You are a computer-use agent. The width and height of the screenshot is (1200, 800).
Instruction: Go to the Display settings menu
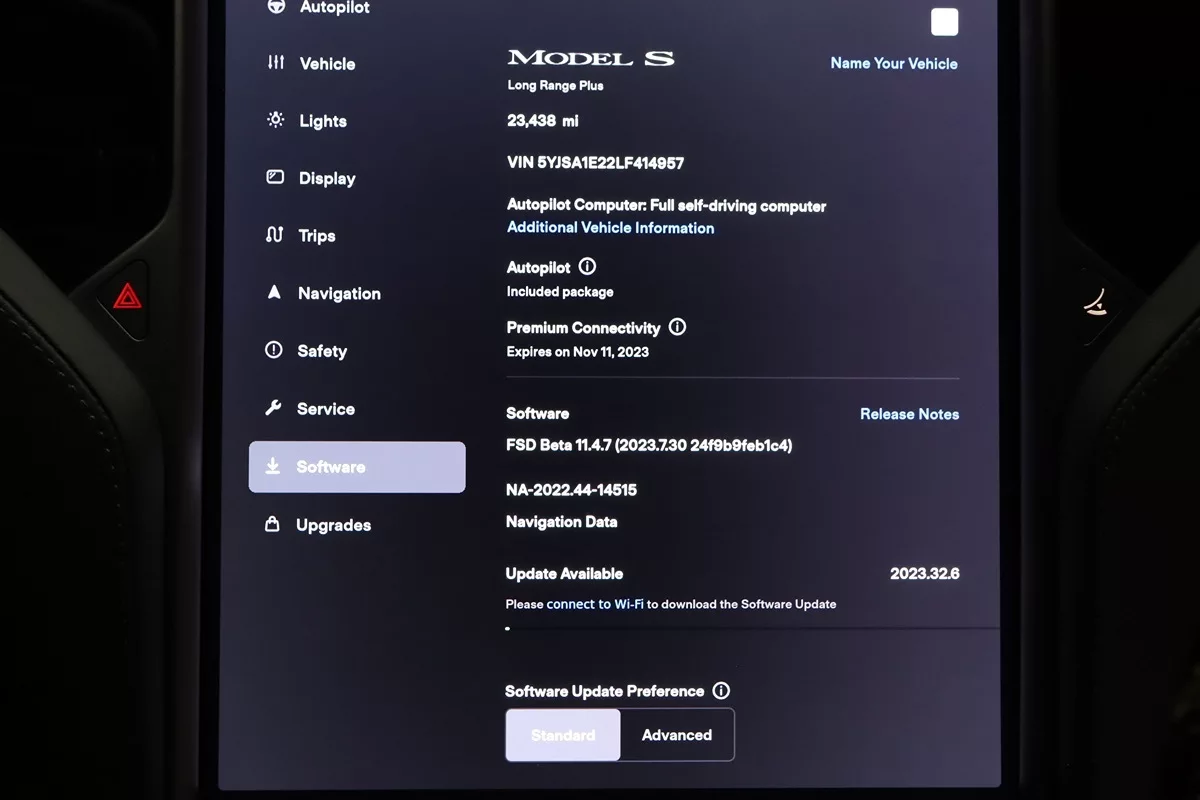pos(326,179)
